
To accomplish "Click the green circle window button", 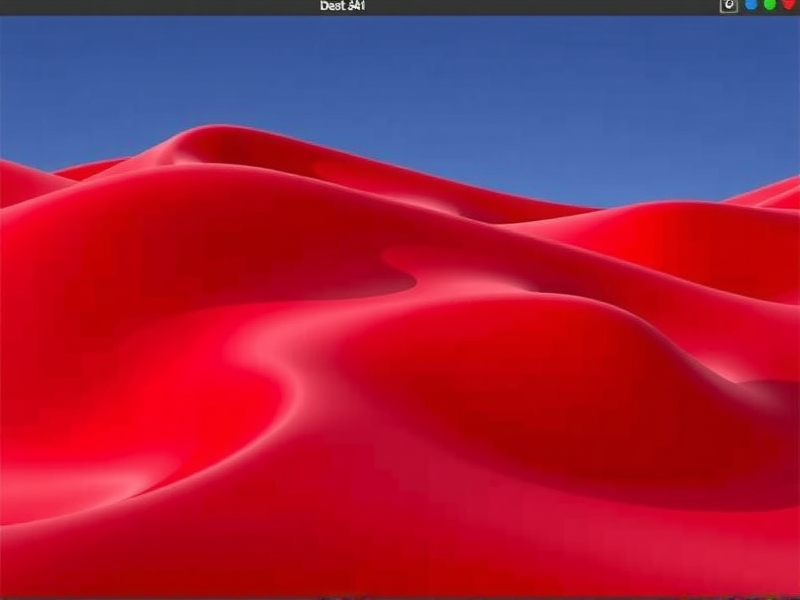I will (769, 5).
